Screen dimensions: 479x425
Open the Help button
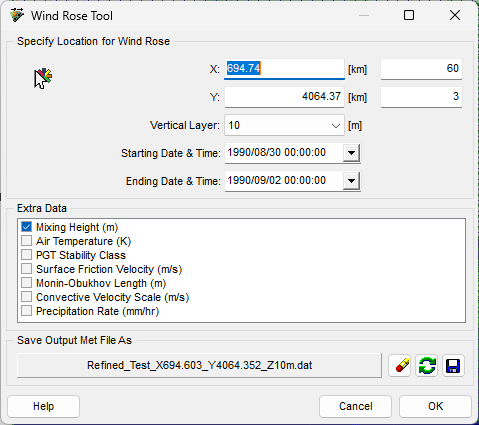click(43, 406)
